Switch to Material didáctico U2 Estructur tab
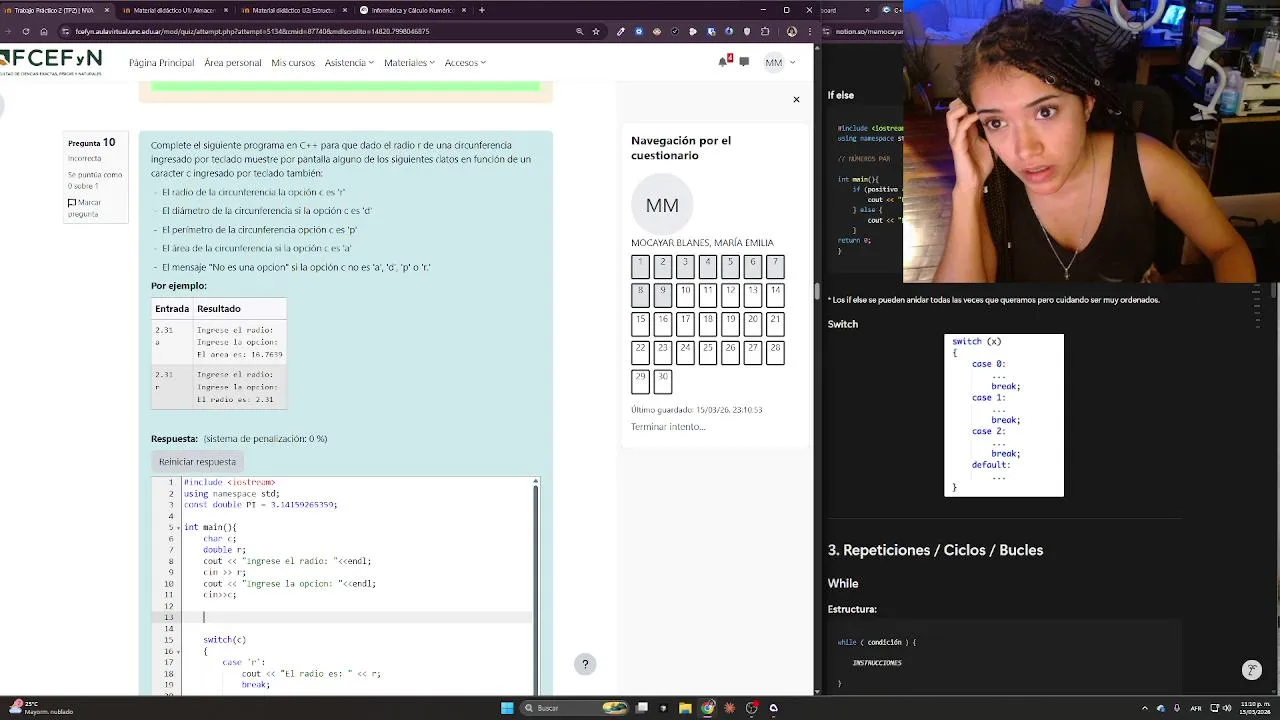Image resolution: width=1280 pixels, height=720 pixels. (292, 10)
